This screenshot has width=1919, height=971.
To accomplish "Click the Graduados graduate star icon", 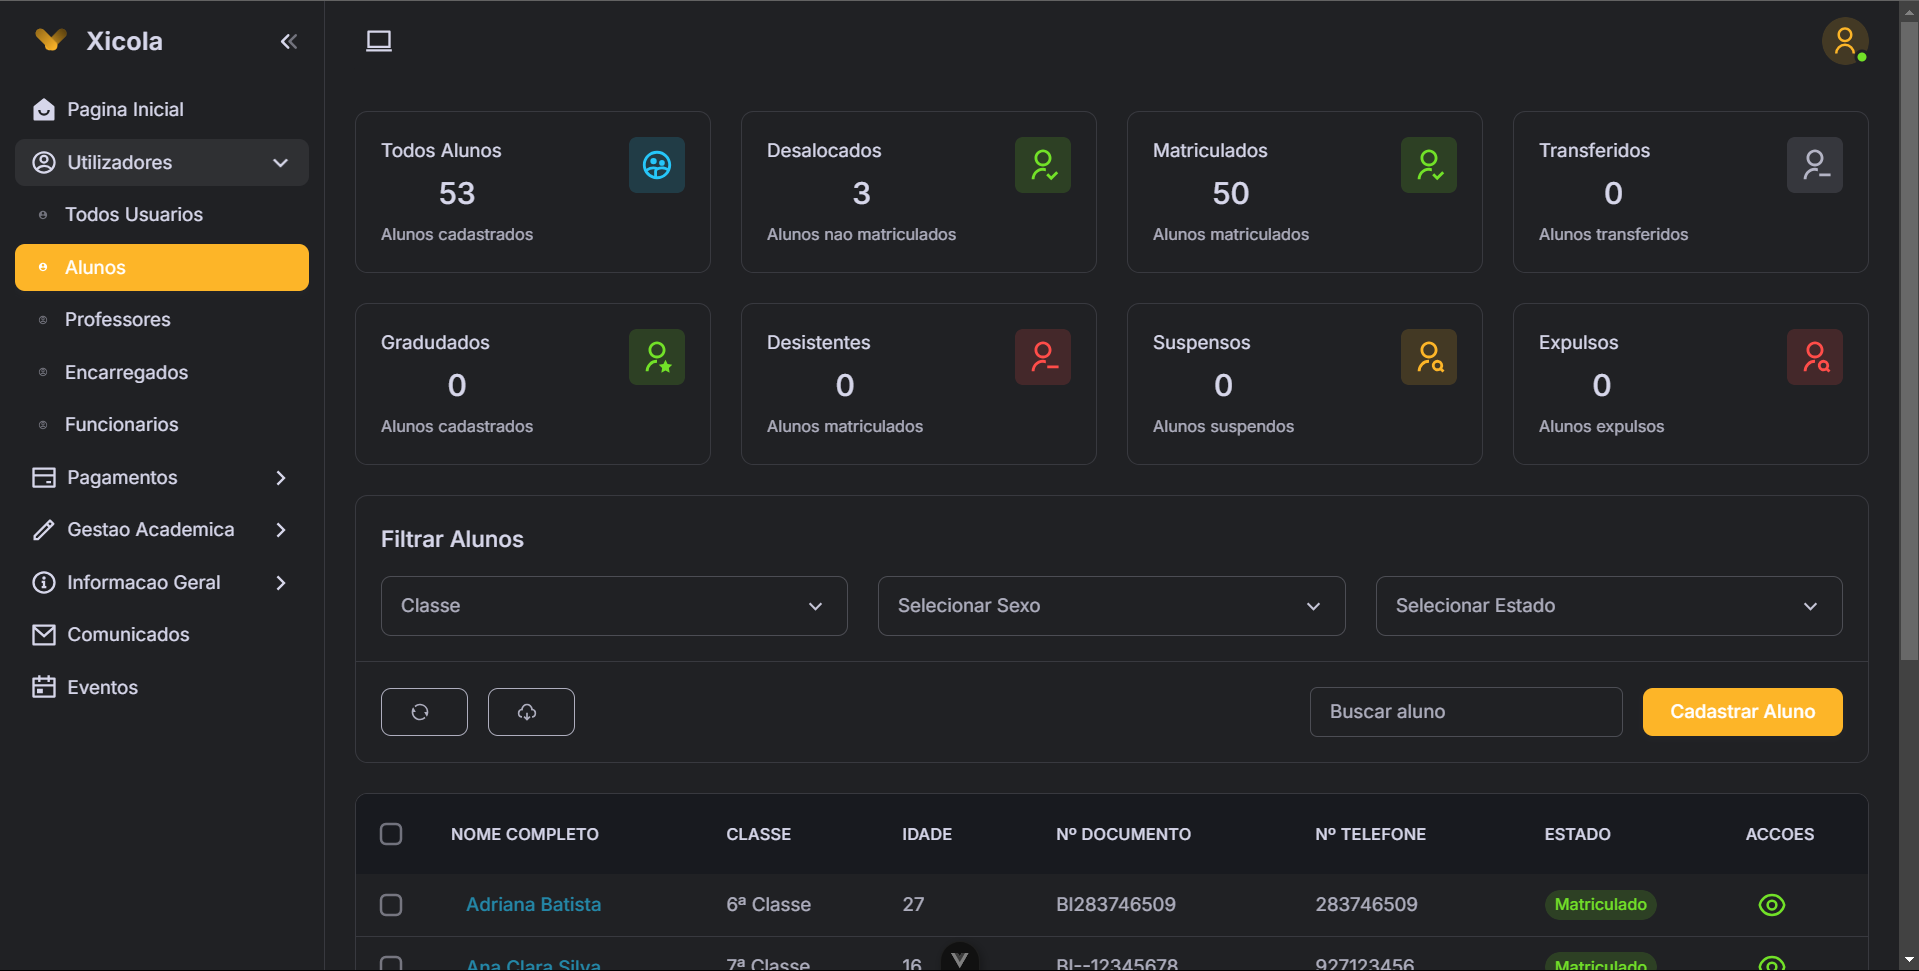I will [656, 356].
